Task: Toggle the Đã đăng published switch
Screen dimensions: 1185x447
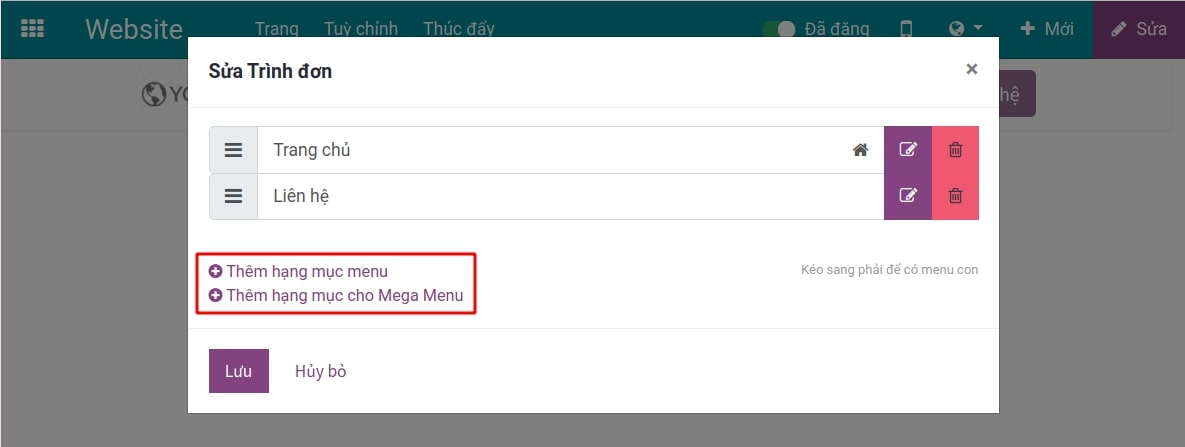Action: pos(778,29)
